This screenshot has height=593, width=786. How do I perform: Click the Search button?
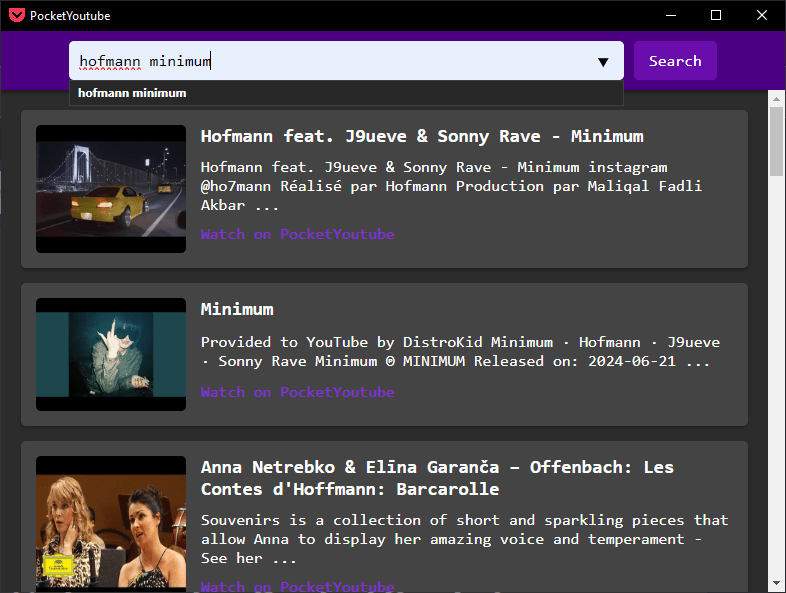coord(675,61)
